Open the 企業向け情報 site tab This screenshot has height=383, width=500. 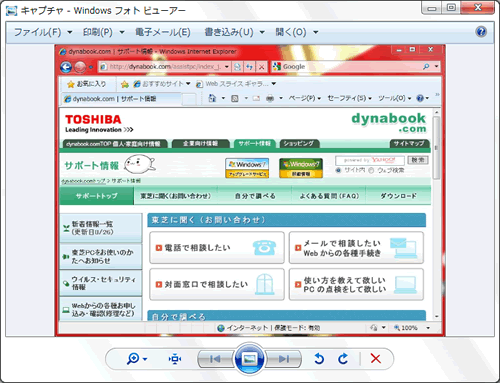coord(200,144)
